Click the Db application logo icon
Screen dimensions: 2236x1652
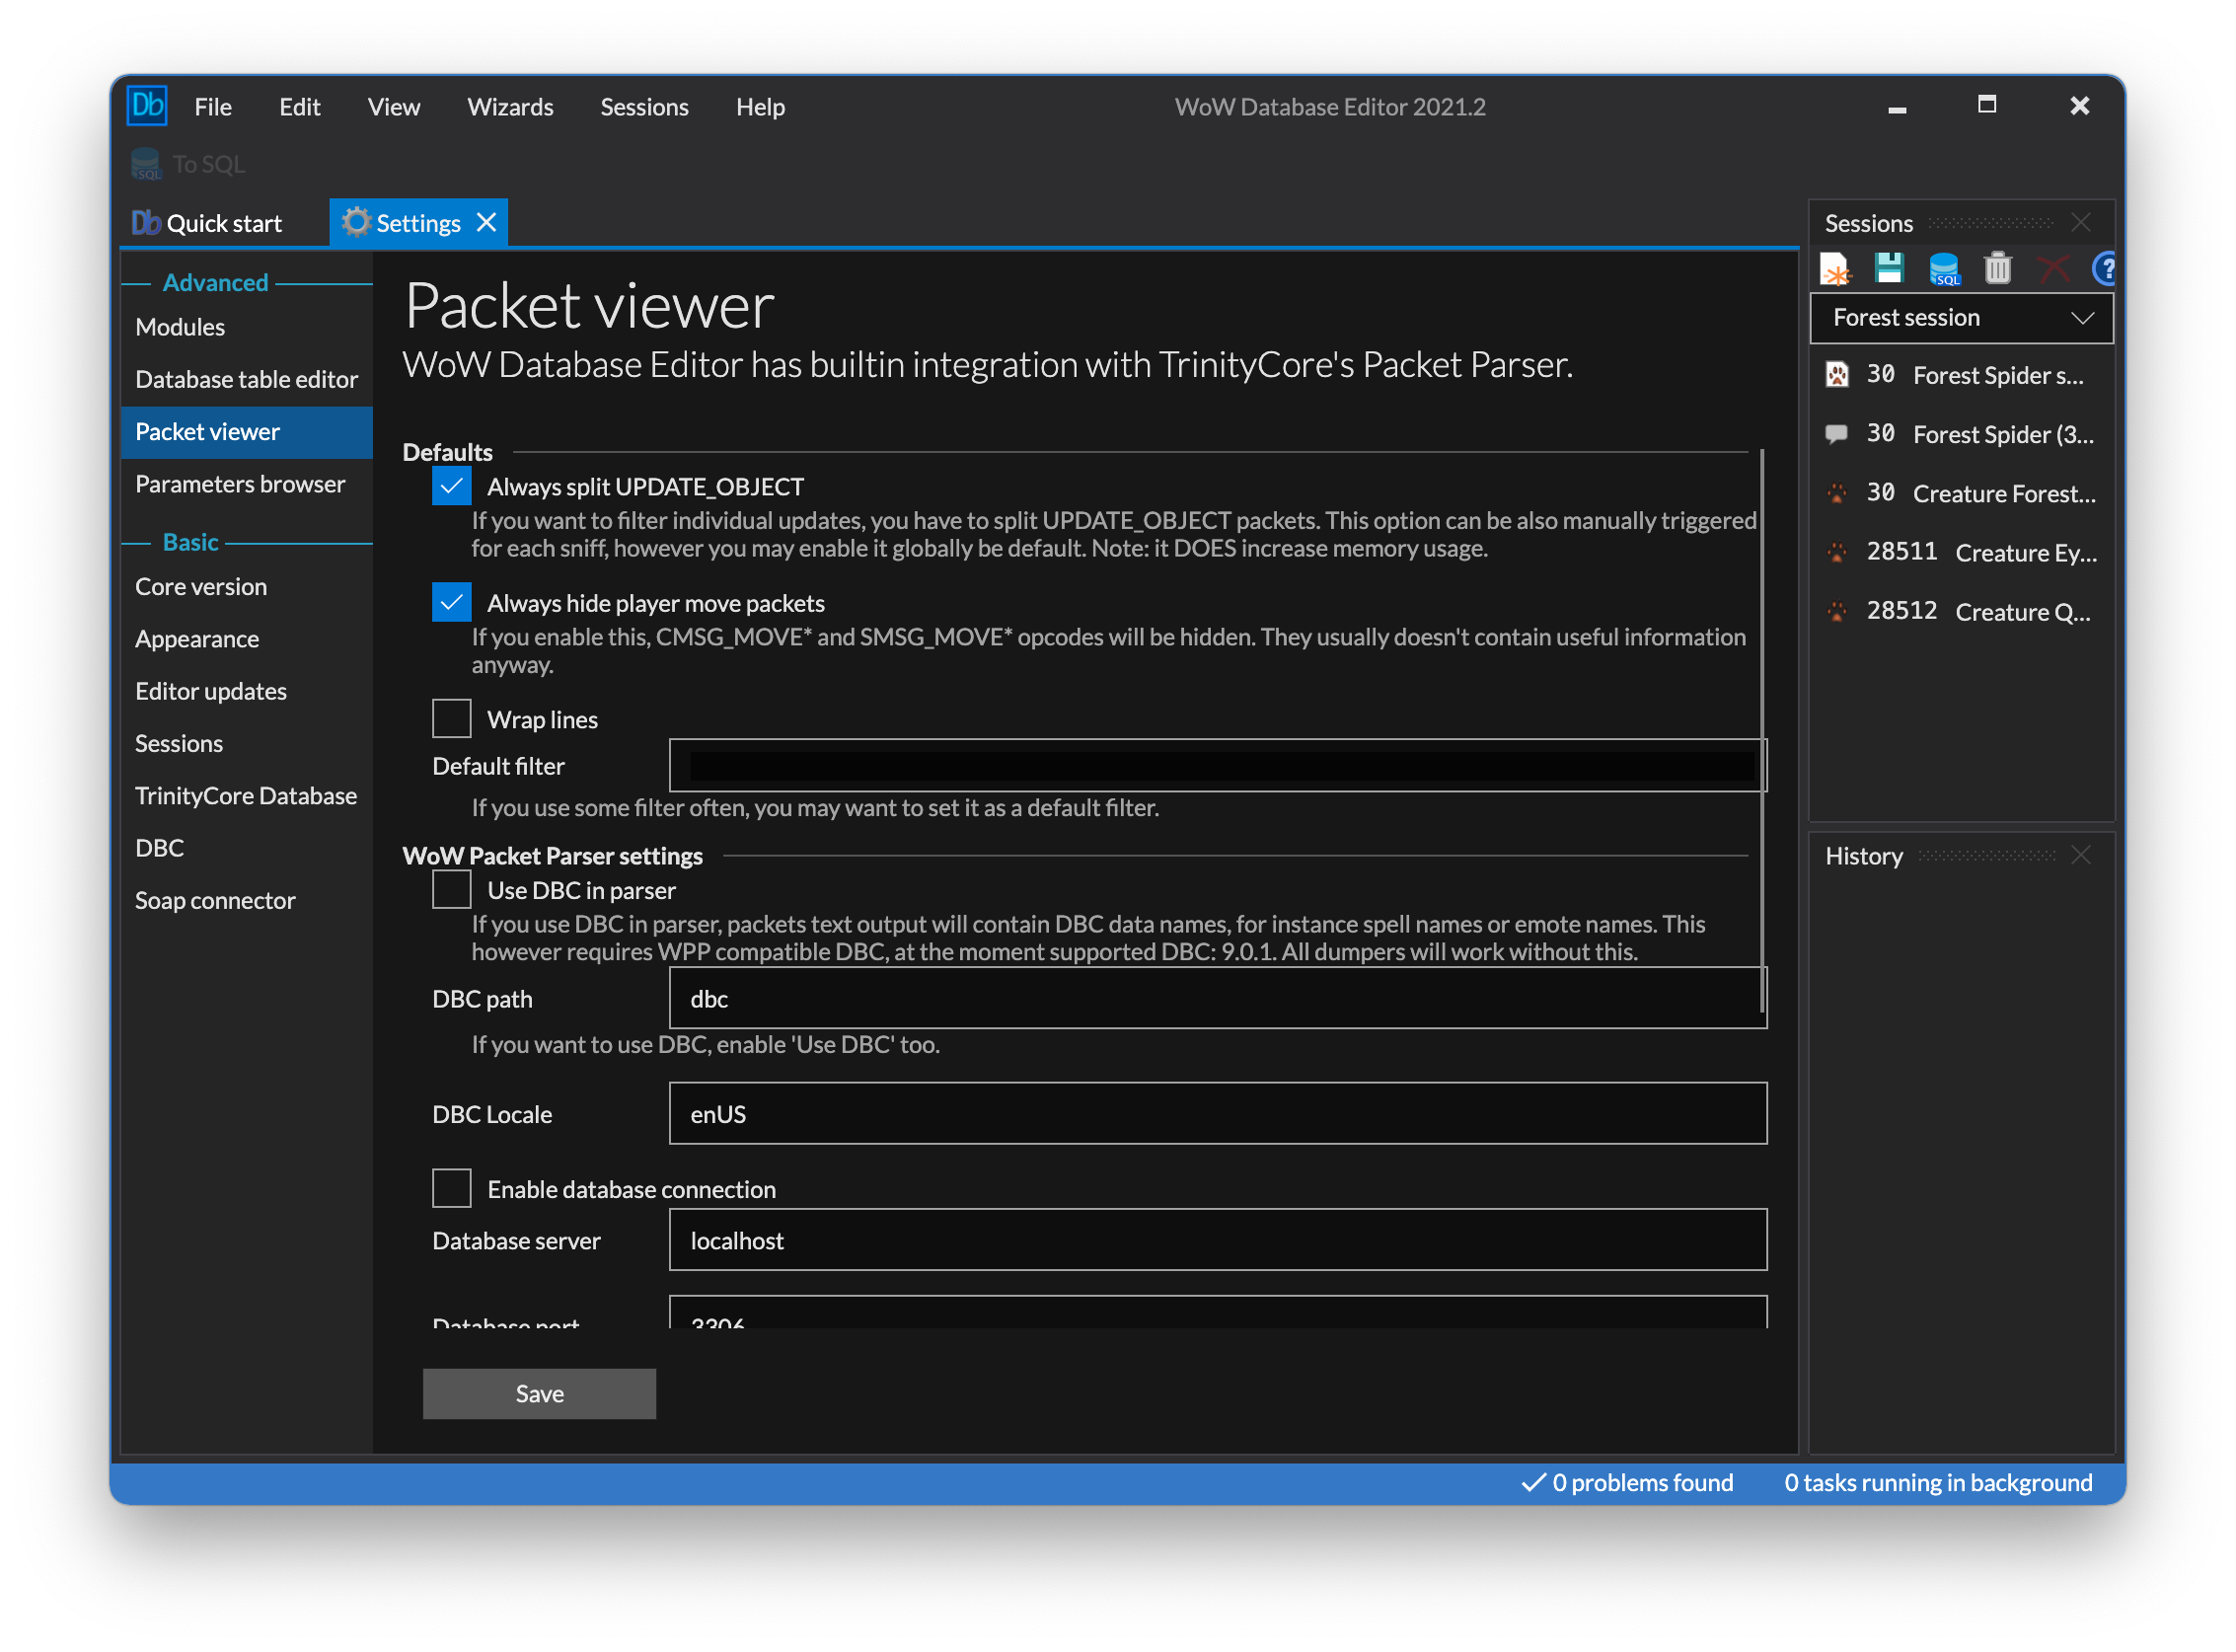(147, 106)
